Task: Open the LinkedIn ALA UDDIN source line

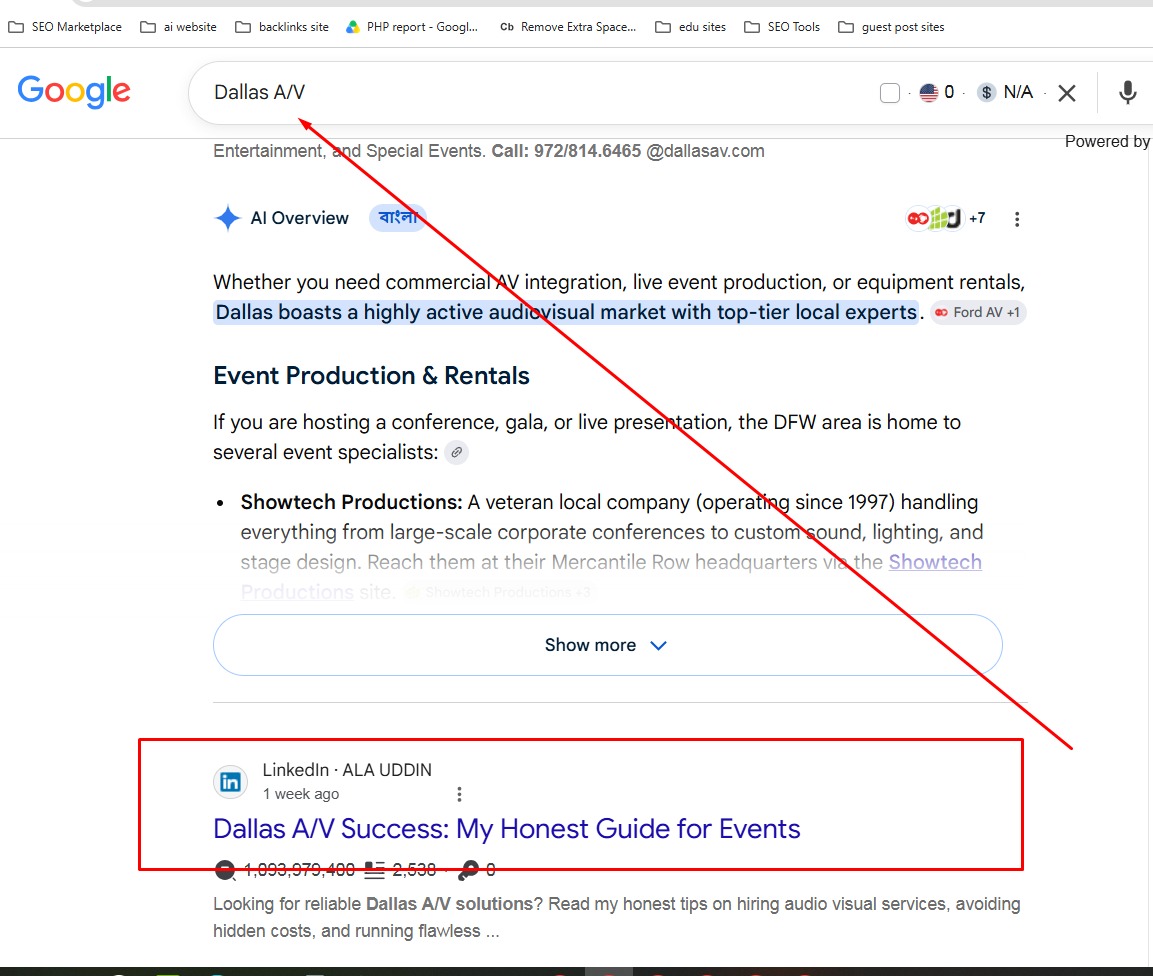Action: 347,770
